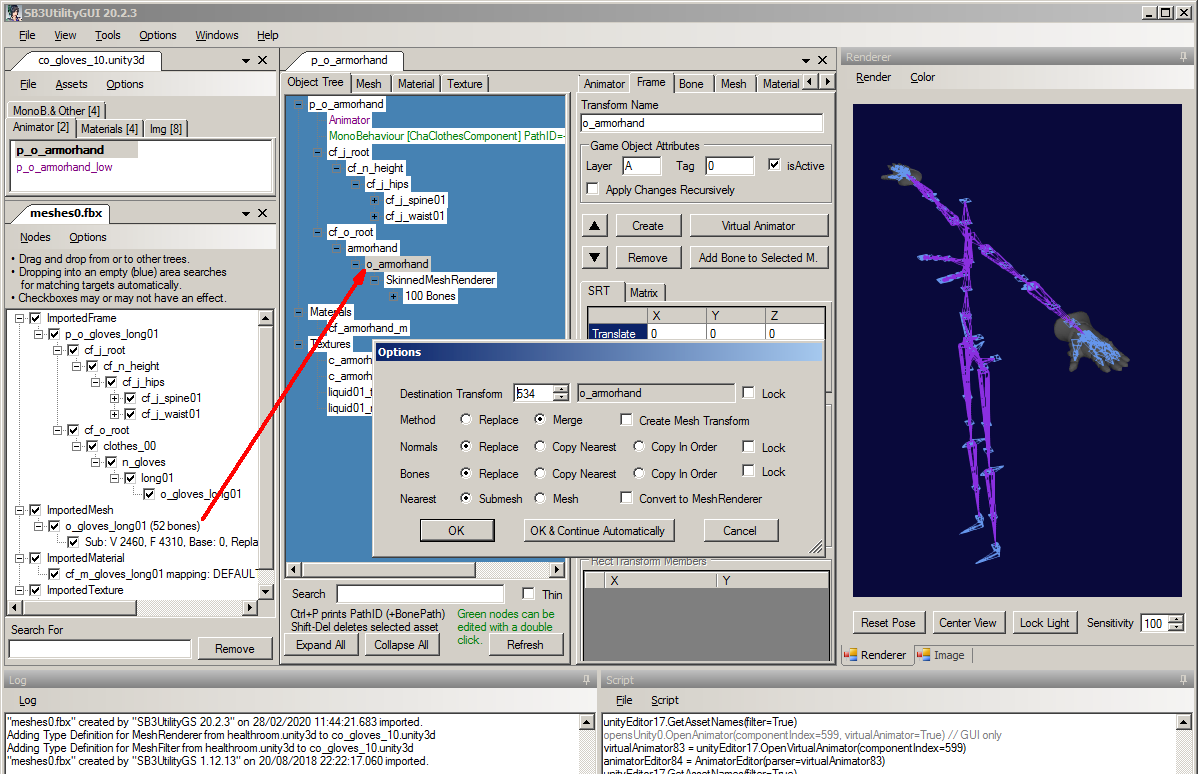Click Add Bone to Selected M. button

click(759, 257)
